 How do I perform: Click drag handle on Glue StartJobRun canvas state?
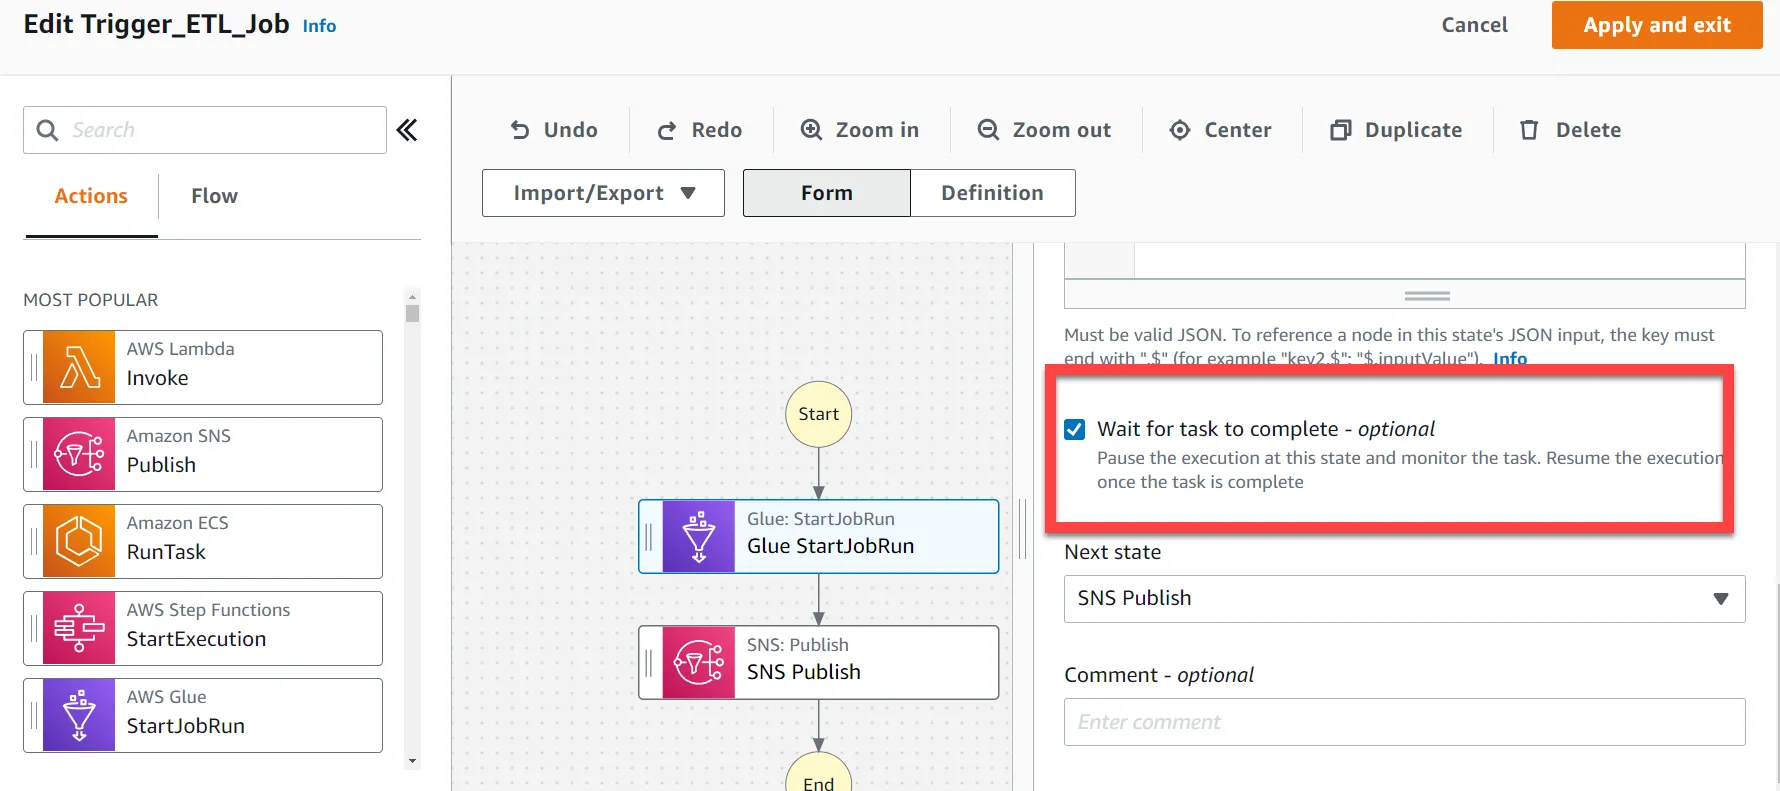649,536
